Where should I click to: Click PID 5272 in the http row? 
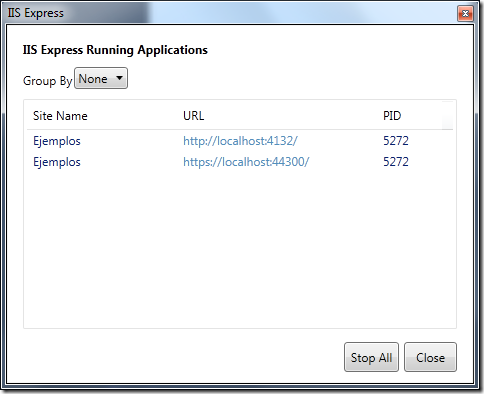coord(396,141)
